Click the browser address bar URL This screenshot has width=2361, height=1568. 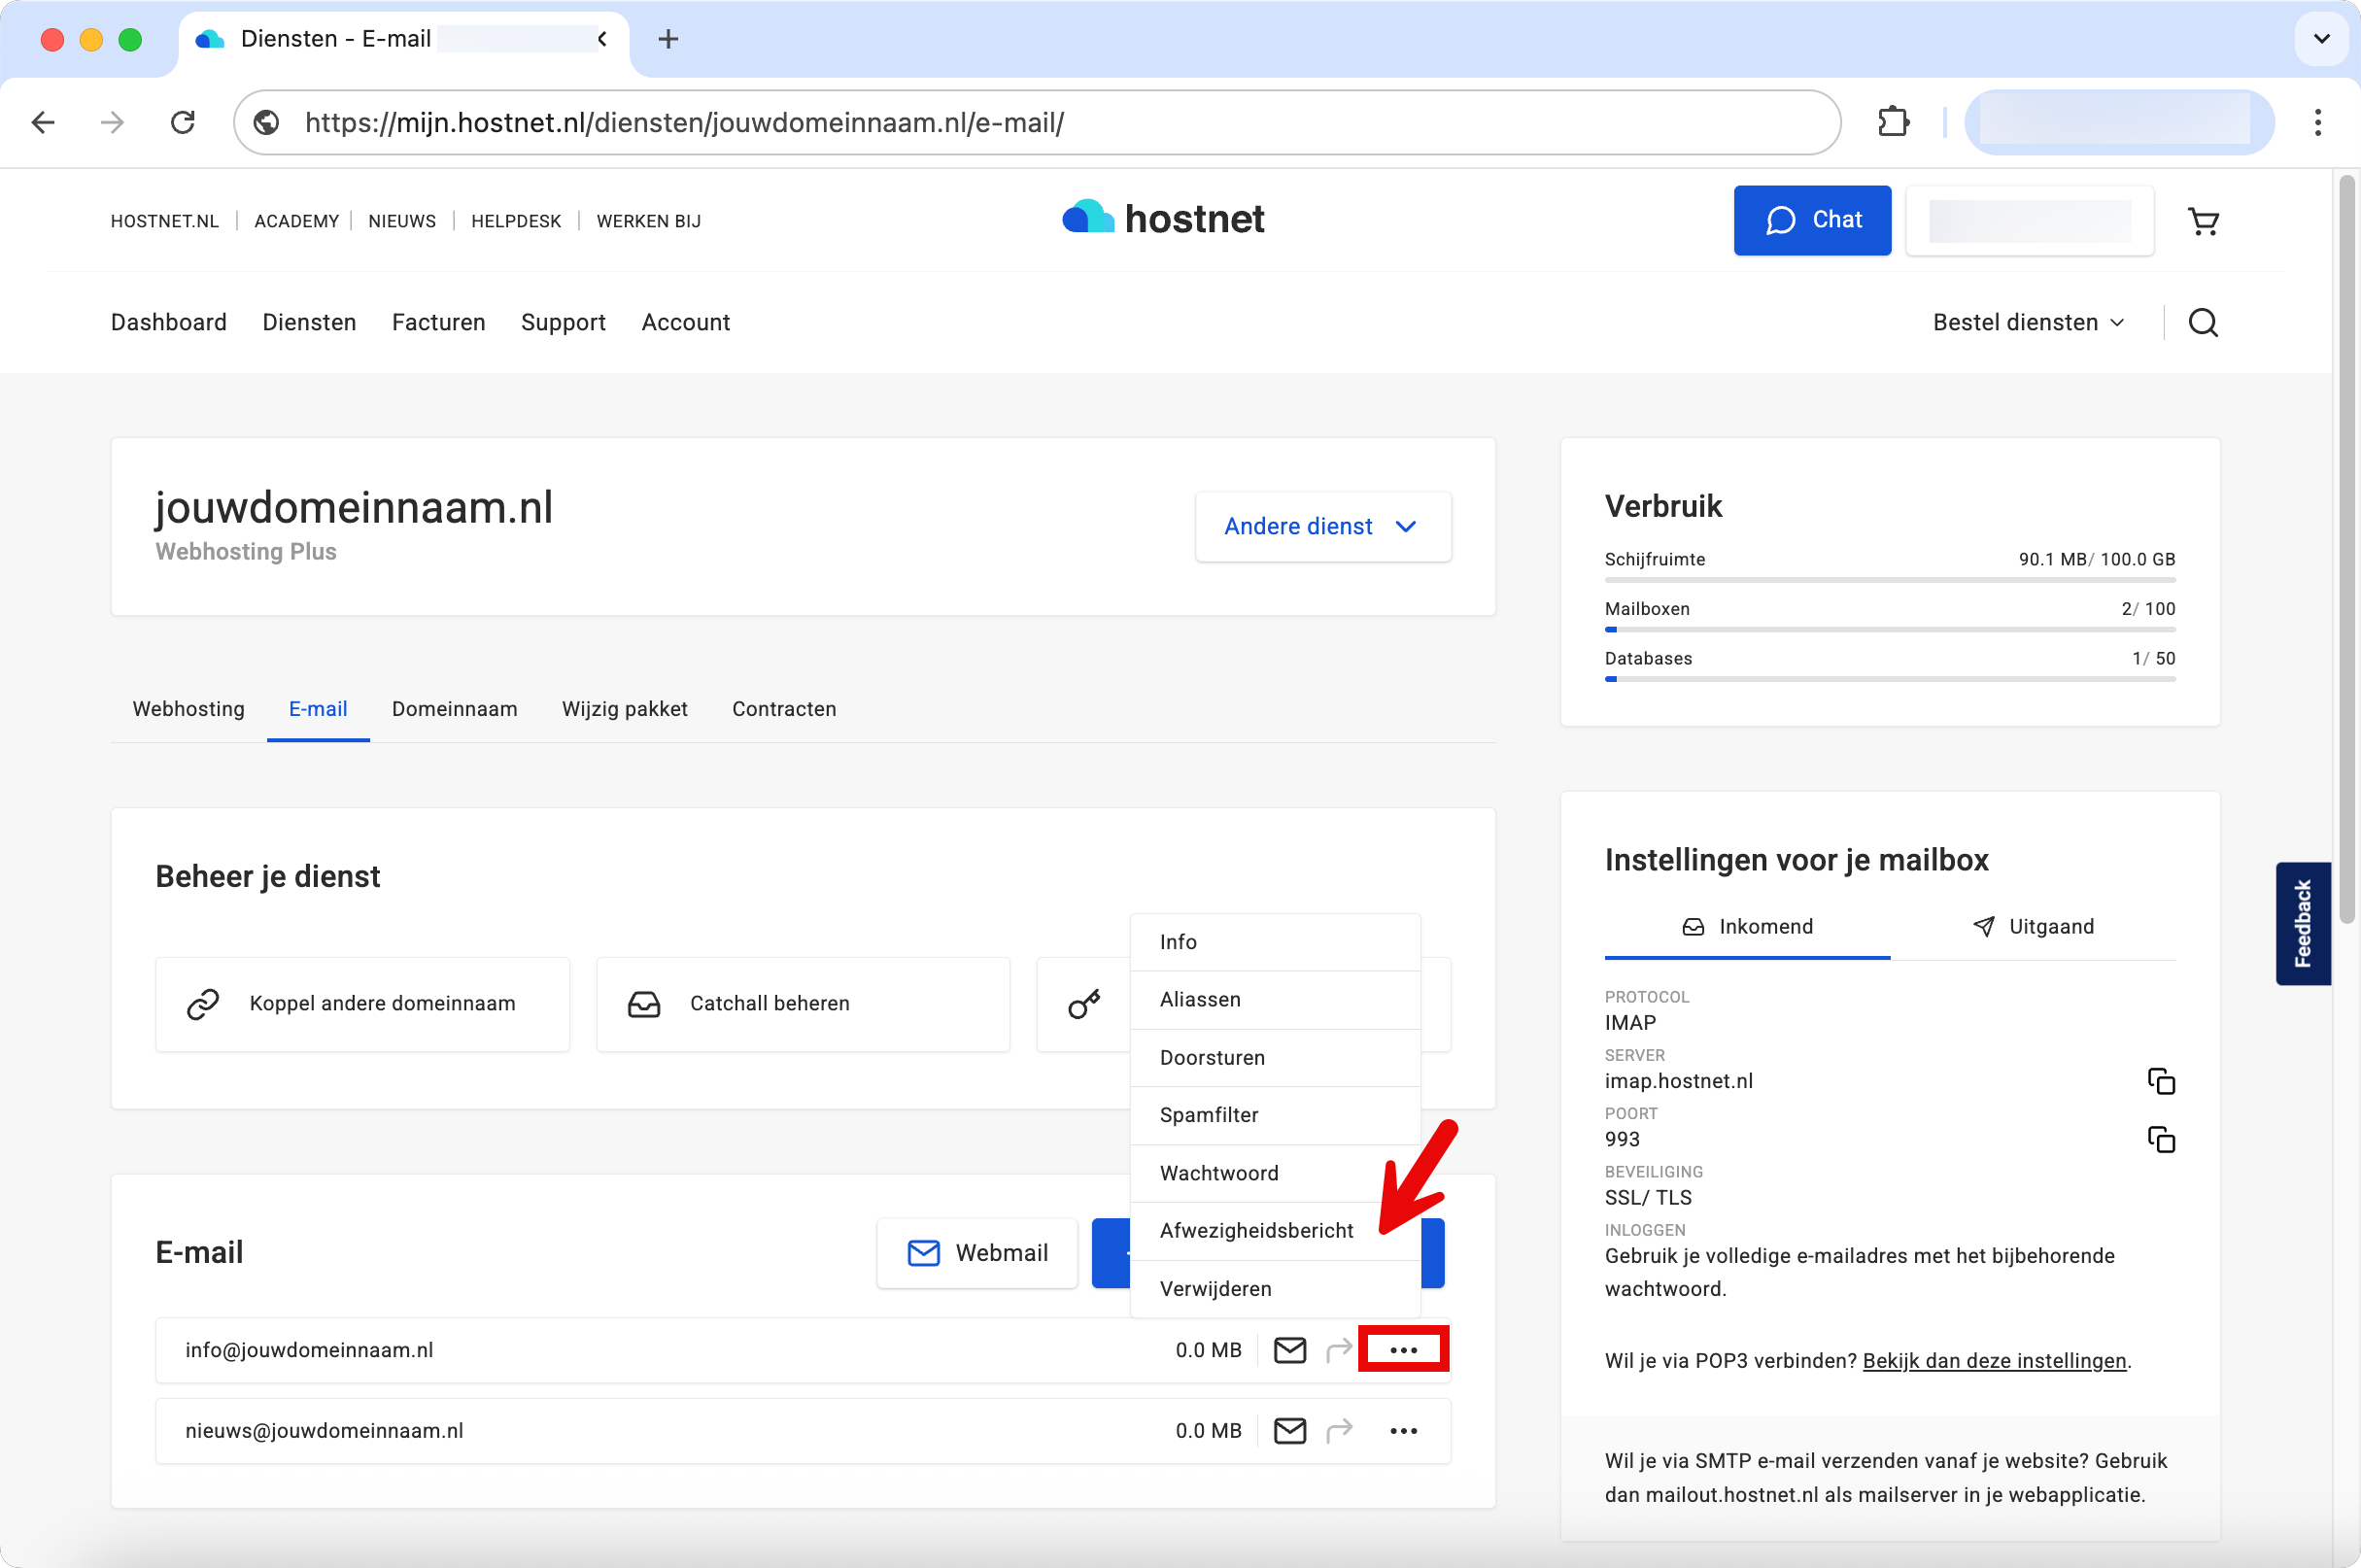[684, 122]
